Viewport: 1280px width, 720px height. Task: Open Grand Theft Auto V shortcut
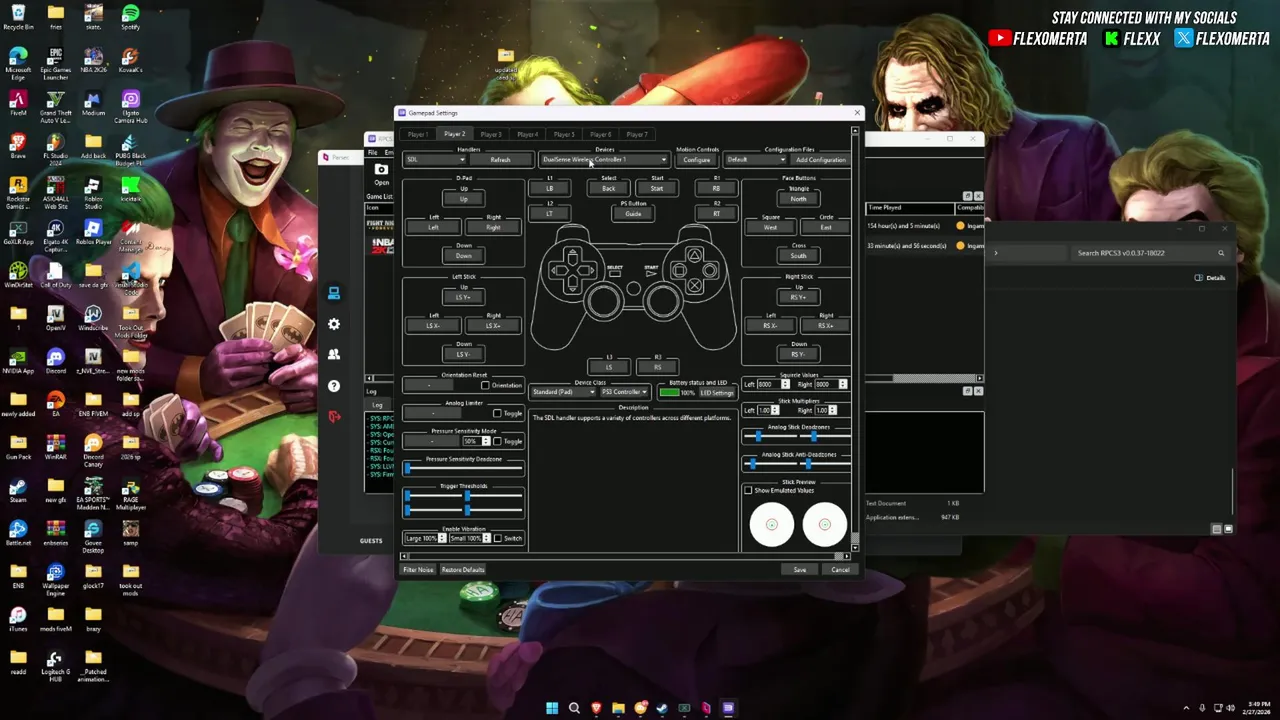(x=56, y=106)
